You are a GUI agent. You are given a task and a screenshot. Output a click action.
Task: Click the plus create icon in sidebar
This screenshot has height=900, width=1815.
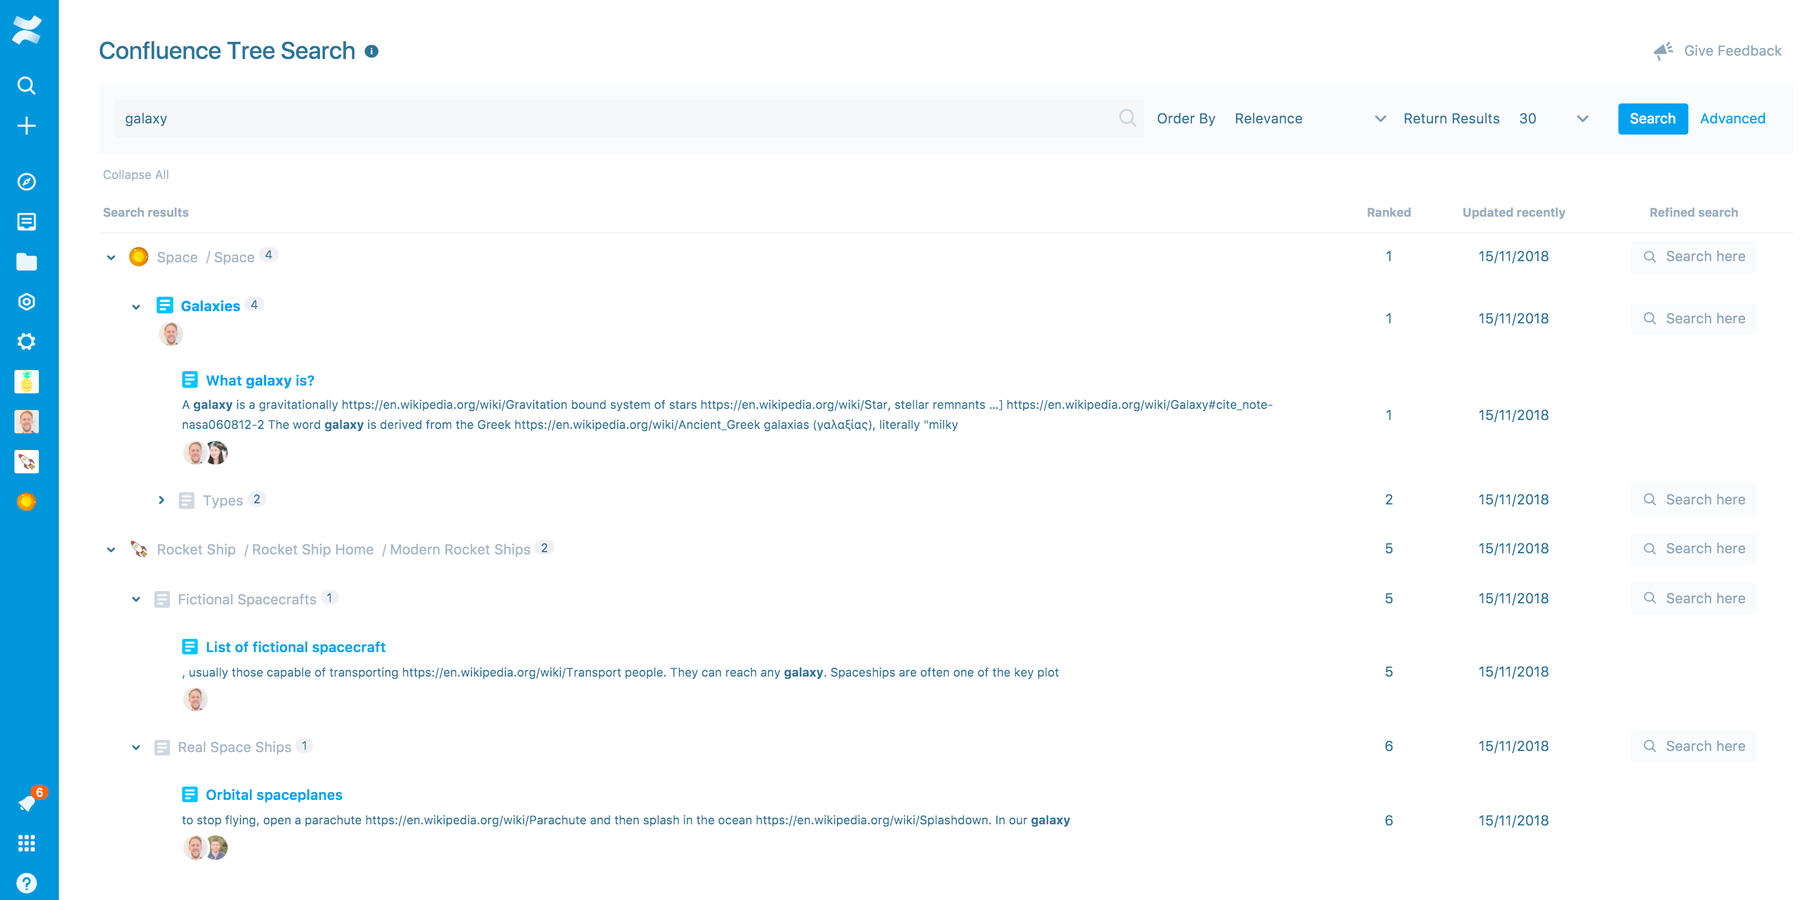coord(27,126)
